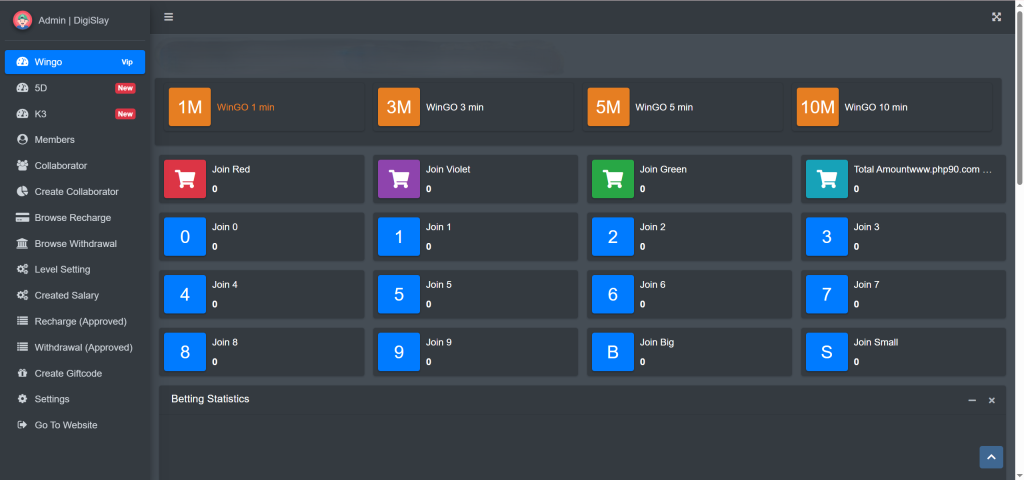Click the scroll-to-top arrow button

(991, 457)
